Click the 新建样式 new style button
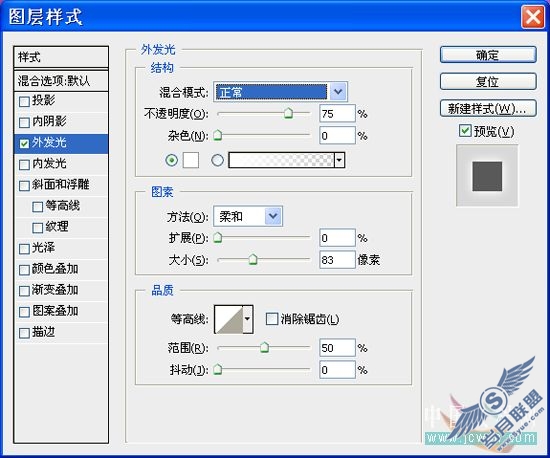 (x=488, y=108)
